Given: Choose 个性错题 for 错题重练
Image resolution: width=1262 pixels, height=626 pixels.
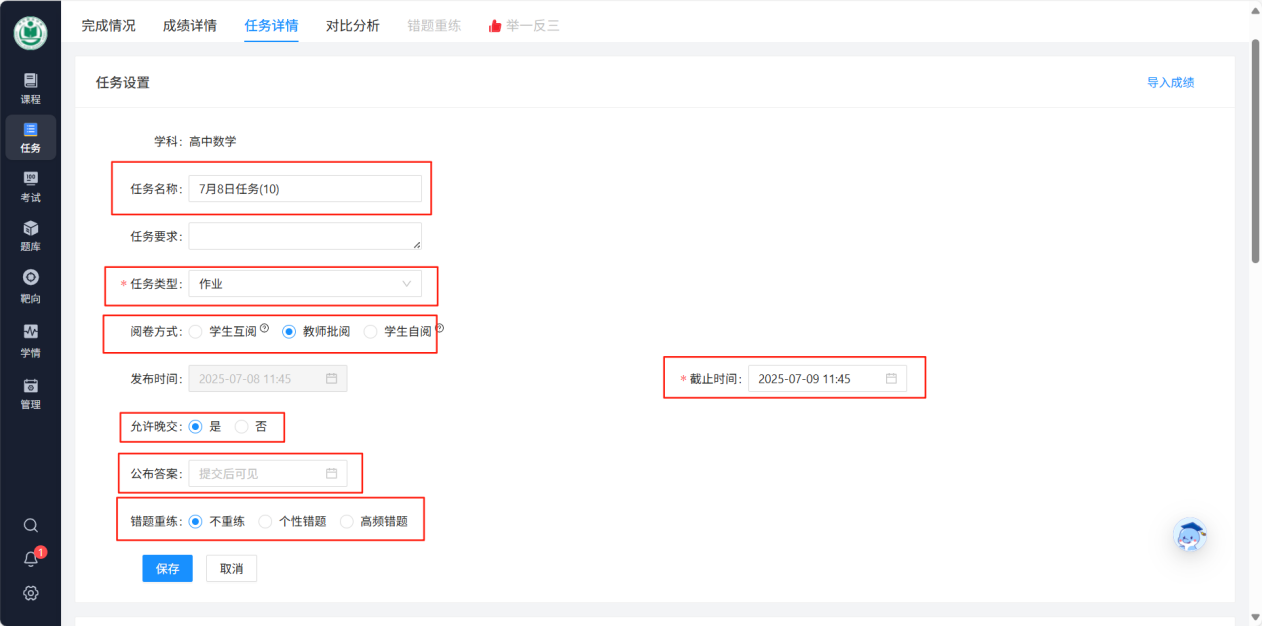Looking at the screenshot, I should [x=265, y=521].
